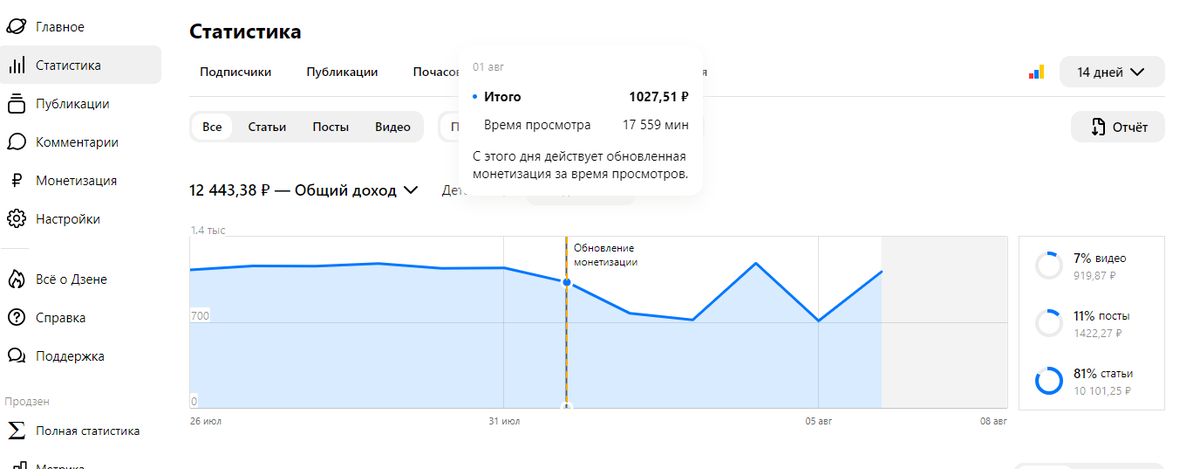Open the Главное planet icon

click(x=17, y=27)
